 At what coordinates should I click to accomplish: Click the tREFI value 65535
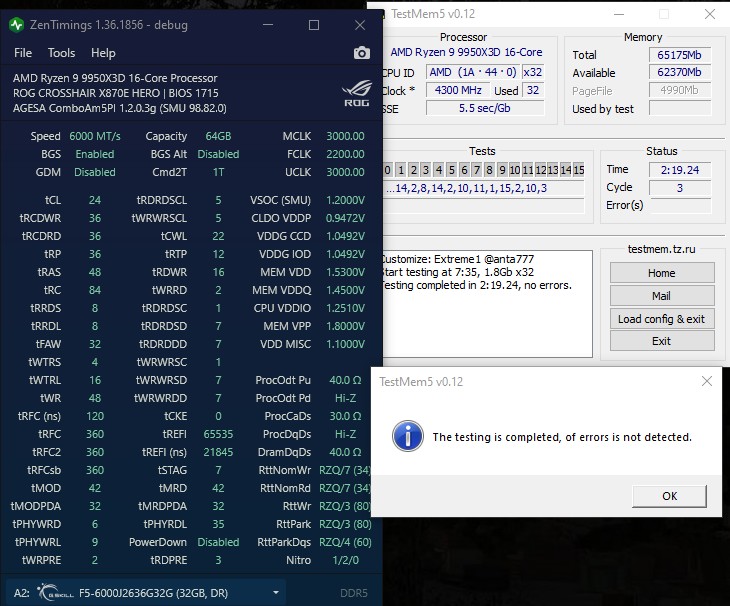218,434
